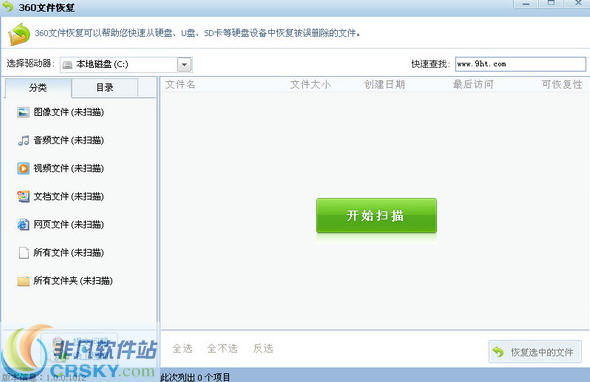
Task: Click the document files category icon
Action: (x=23, y=196)
